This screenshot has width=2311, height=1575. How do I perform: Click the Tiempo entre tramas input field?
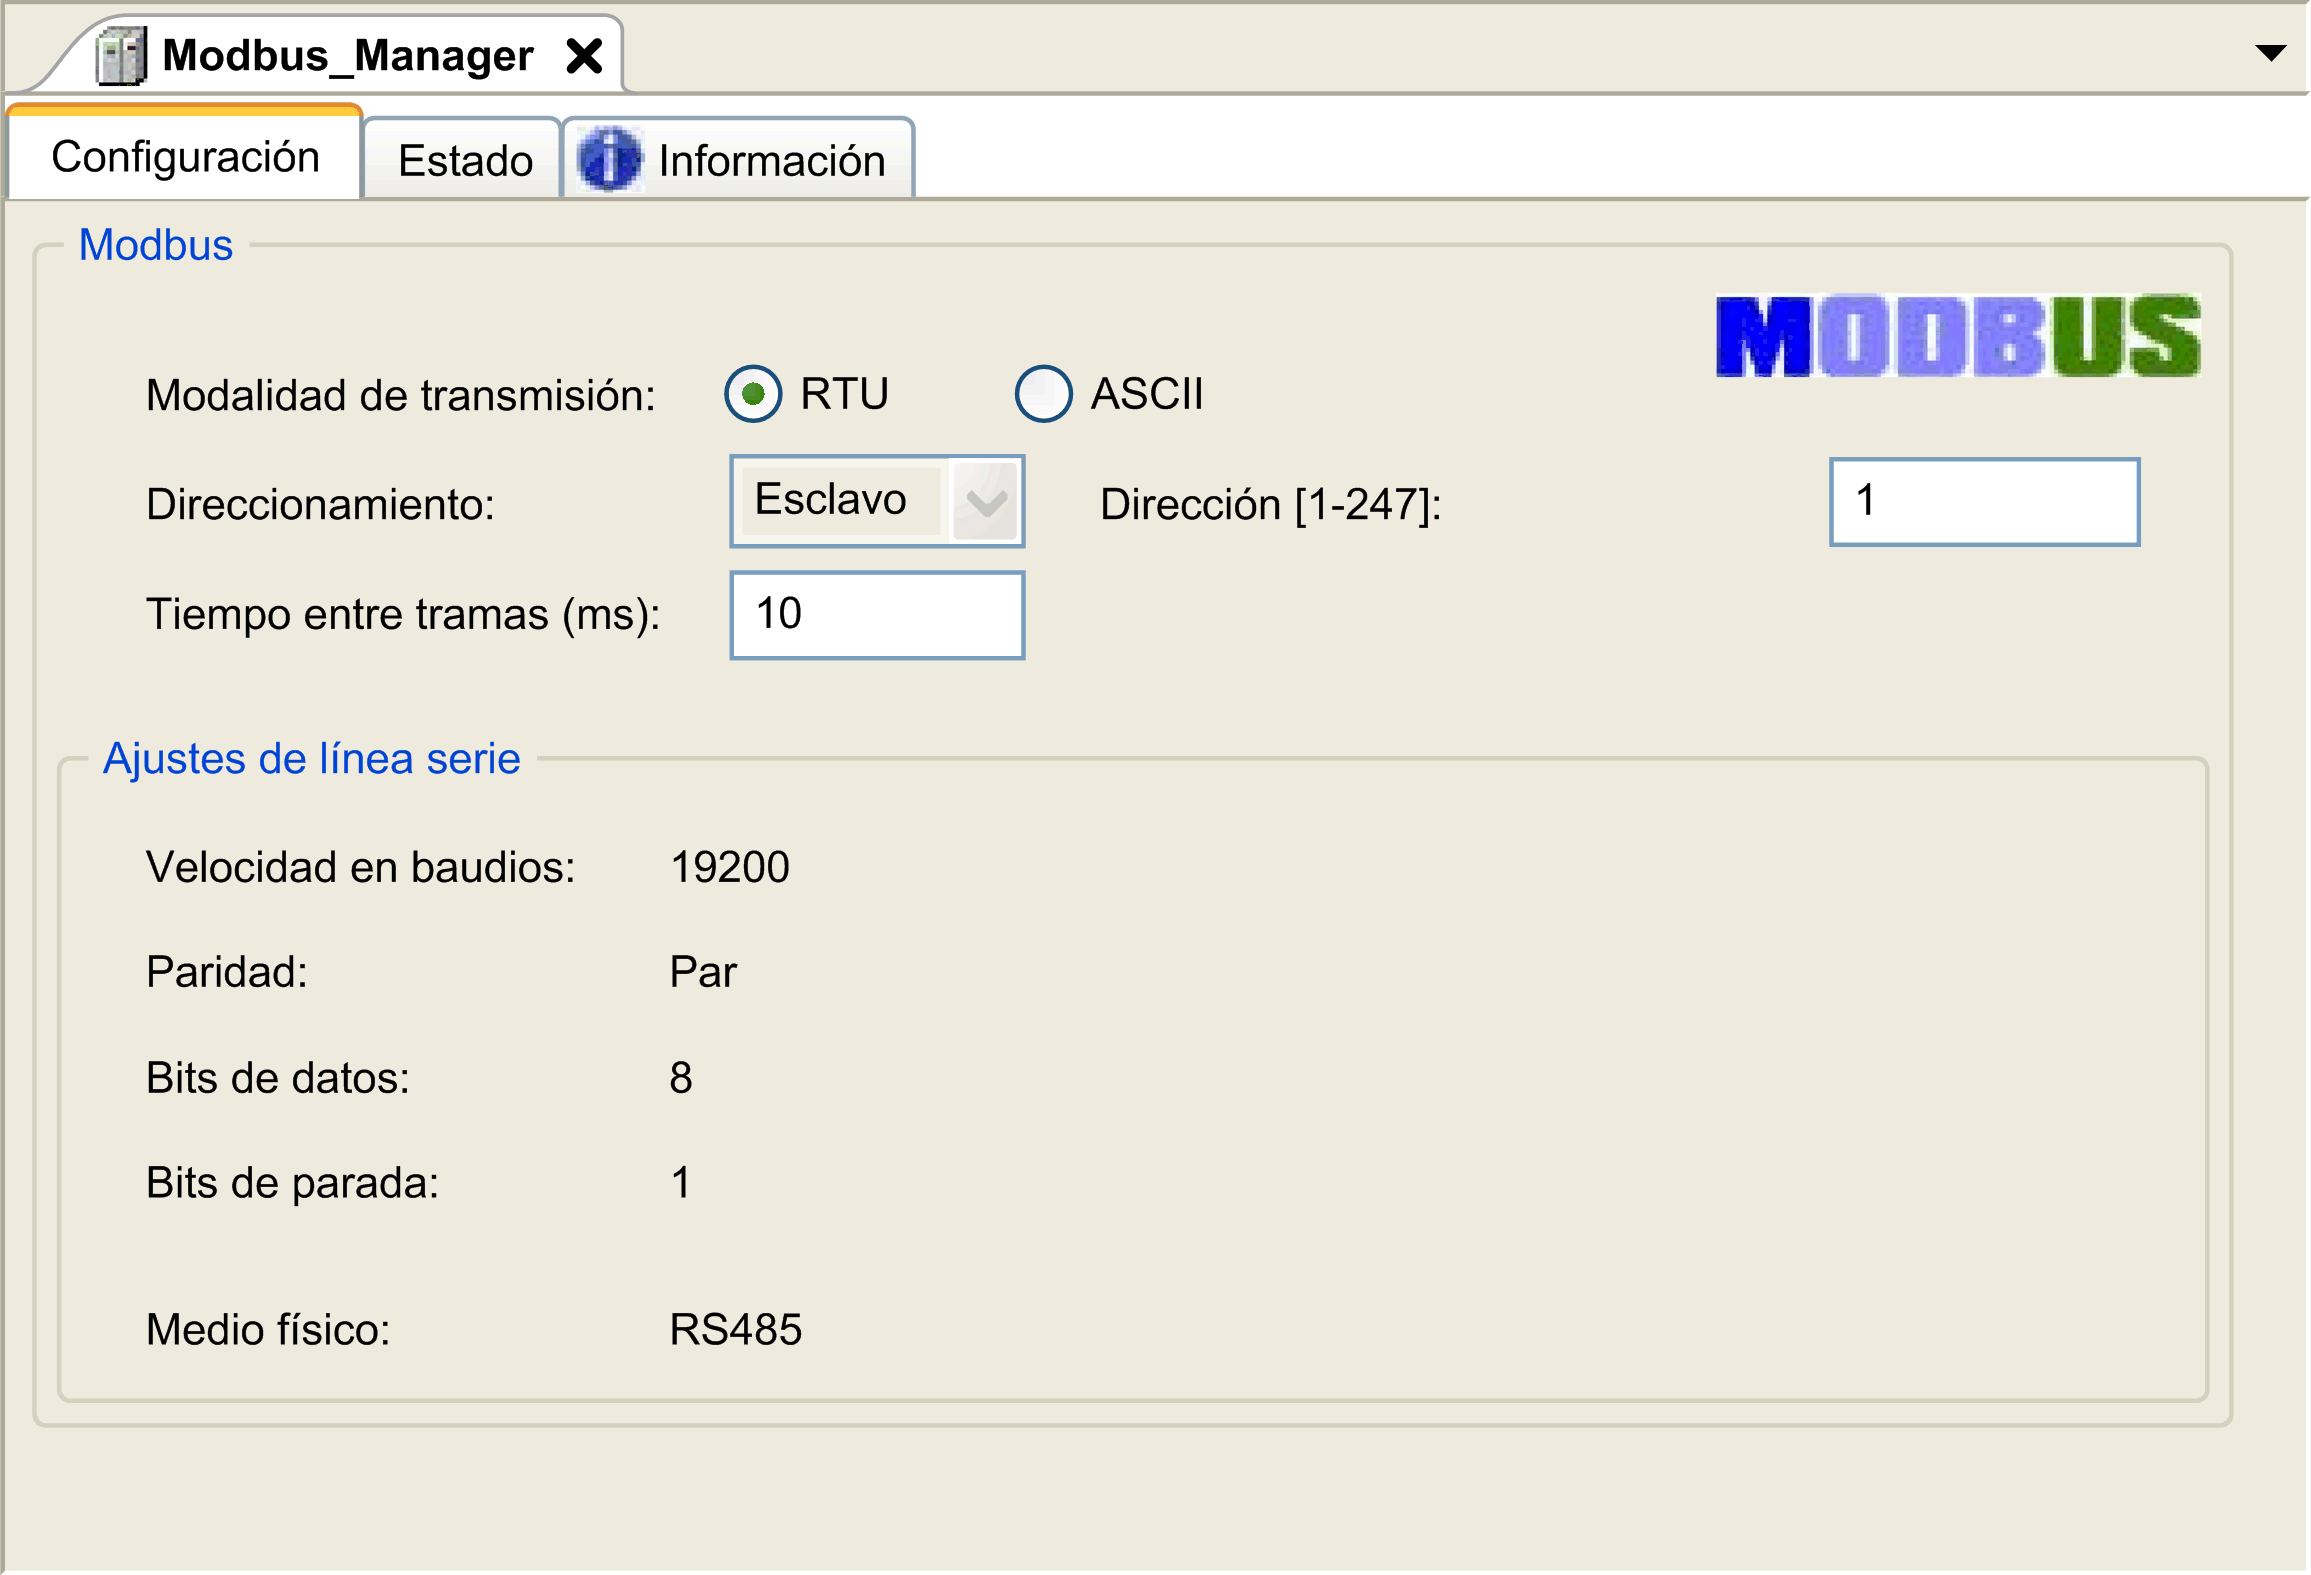click(877, 614)
